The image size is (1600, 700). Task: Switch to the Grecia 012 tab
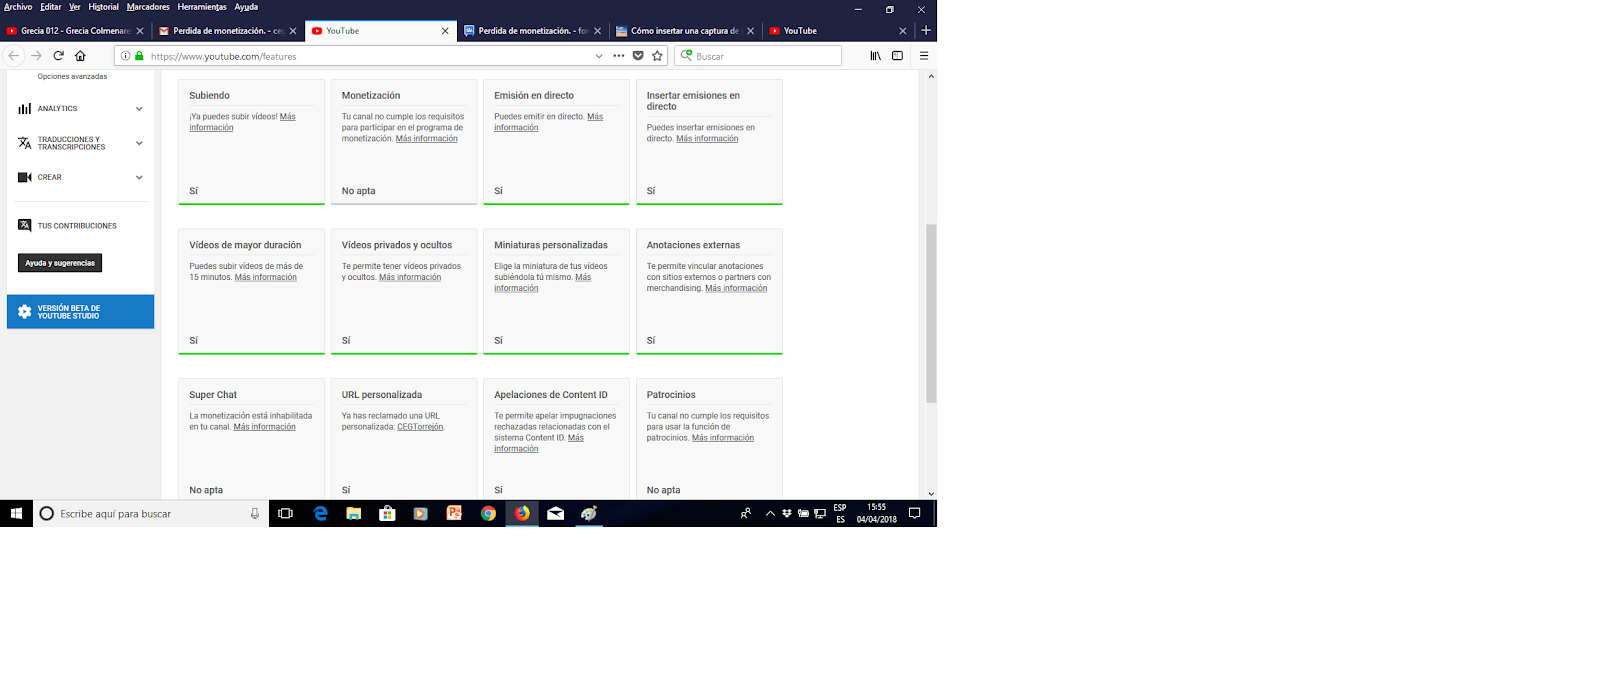point(76,30)
